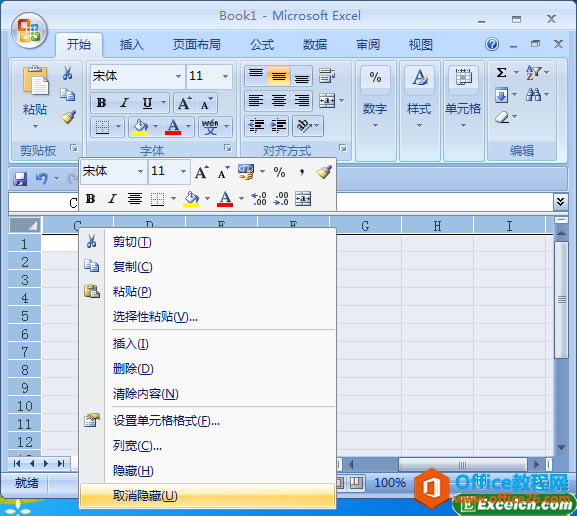Toggle Bold in the ribbon
This screenshot has width=577, height=516.
click(x=101, y=103)
